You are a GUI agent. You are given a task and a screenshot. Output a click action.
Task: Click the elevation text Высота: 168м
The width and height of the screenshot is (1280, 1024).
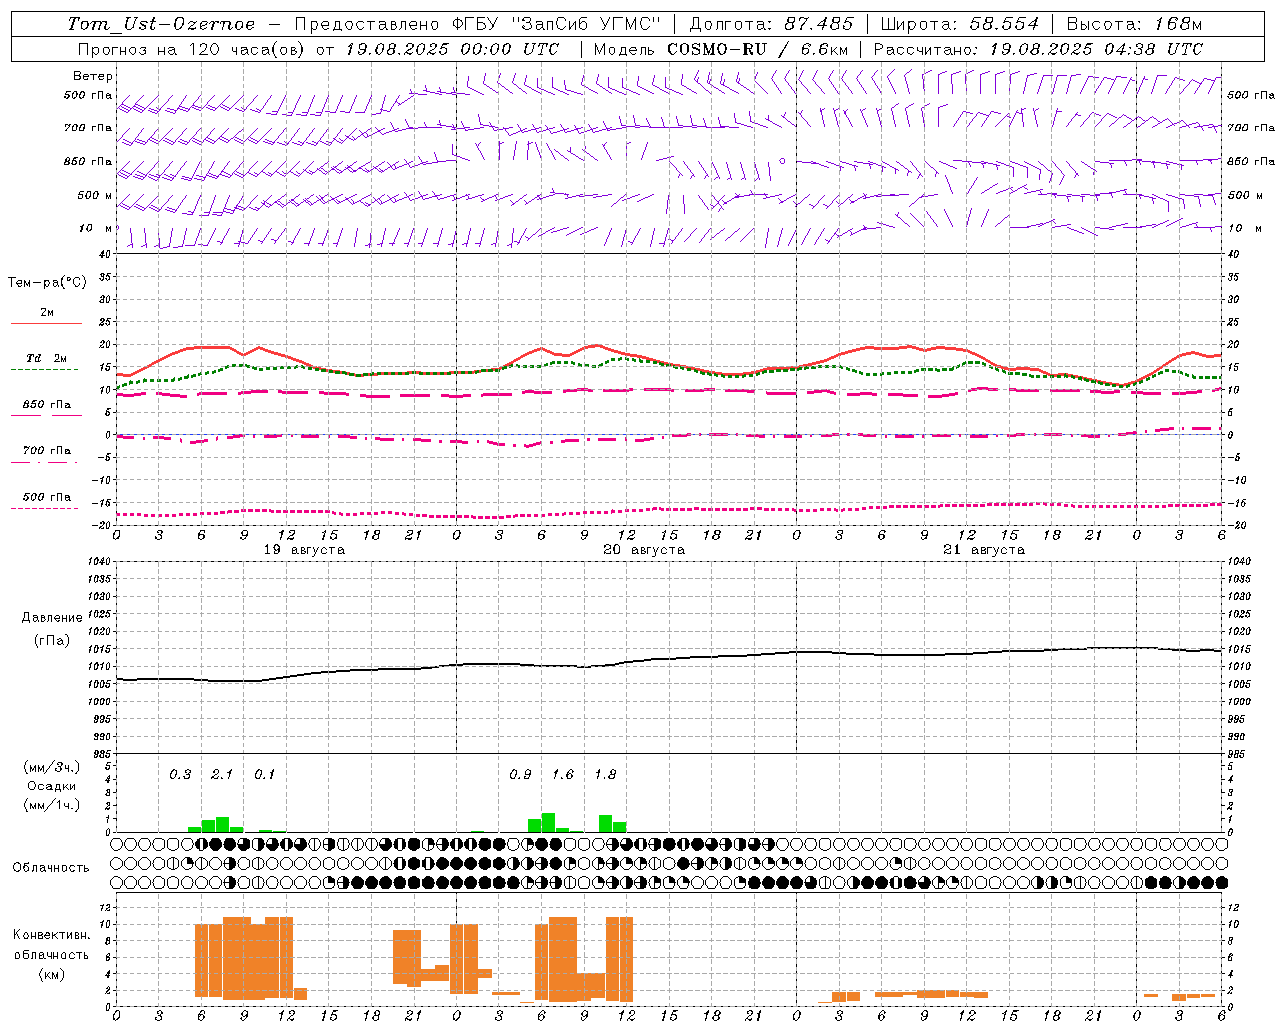click(1134, 24)
